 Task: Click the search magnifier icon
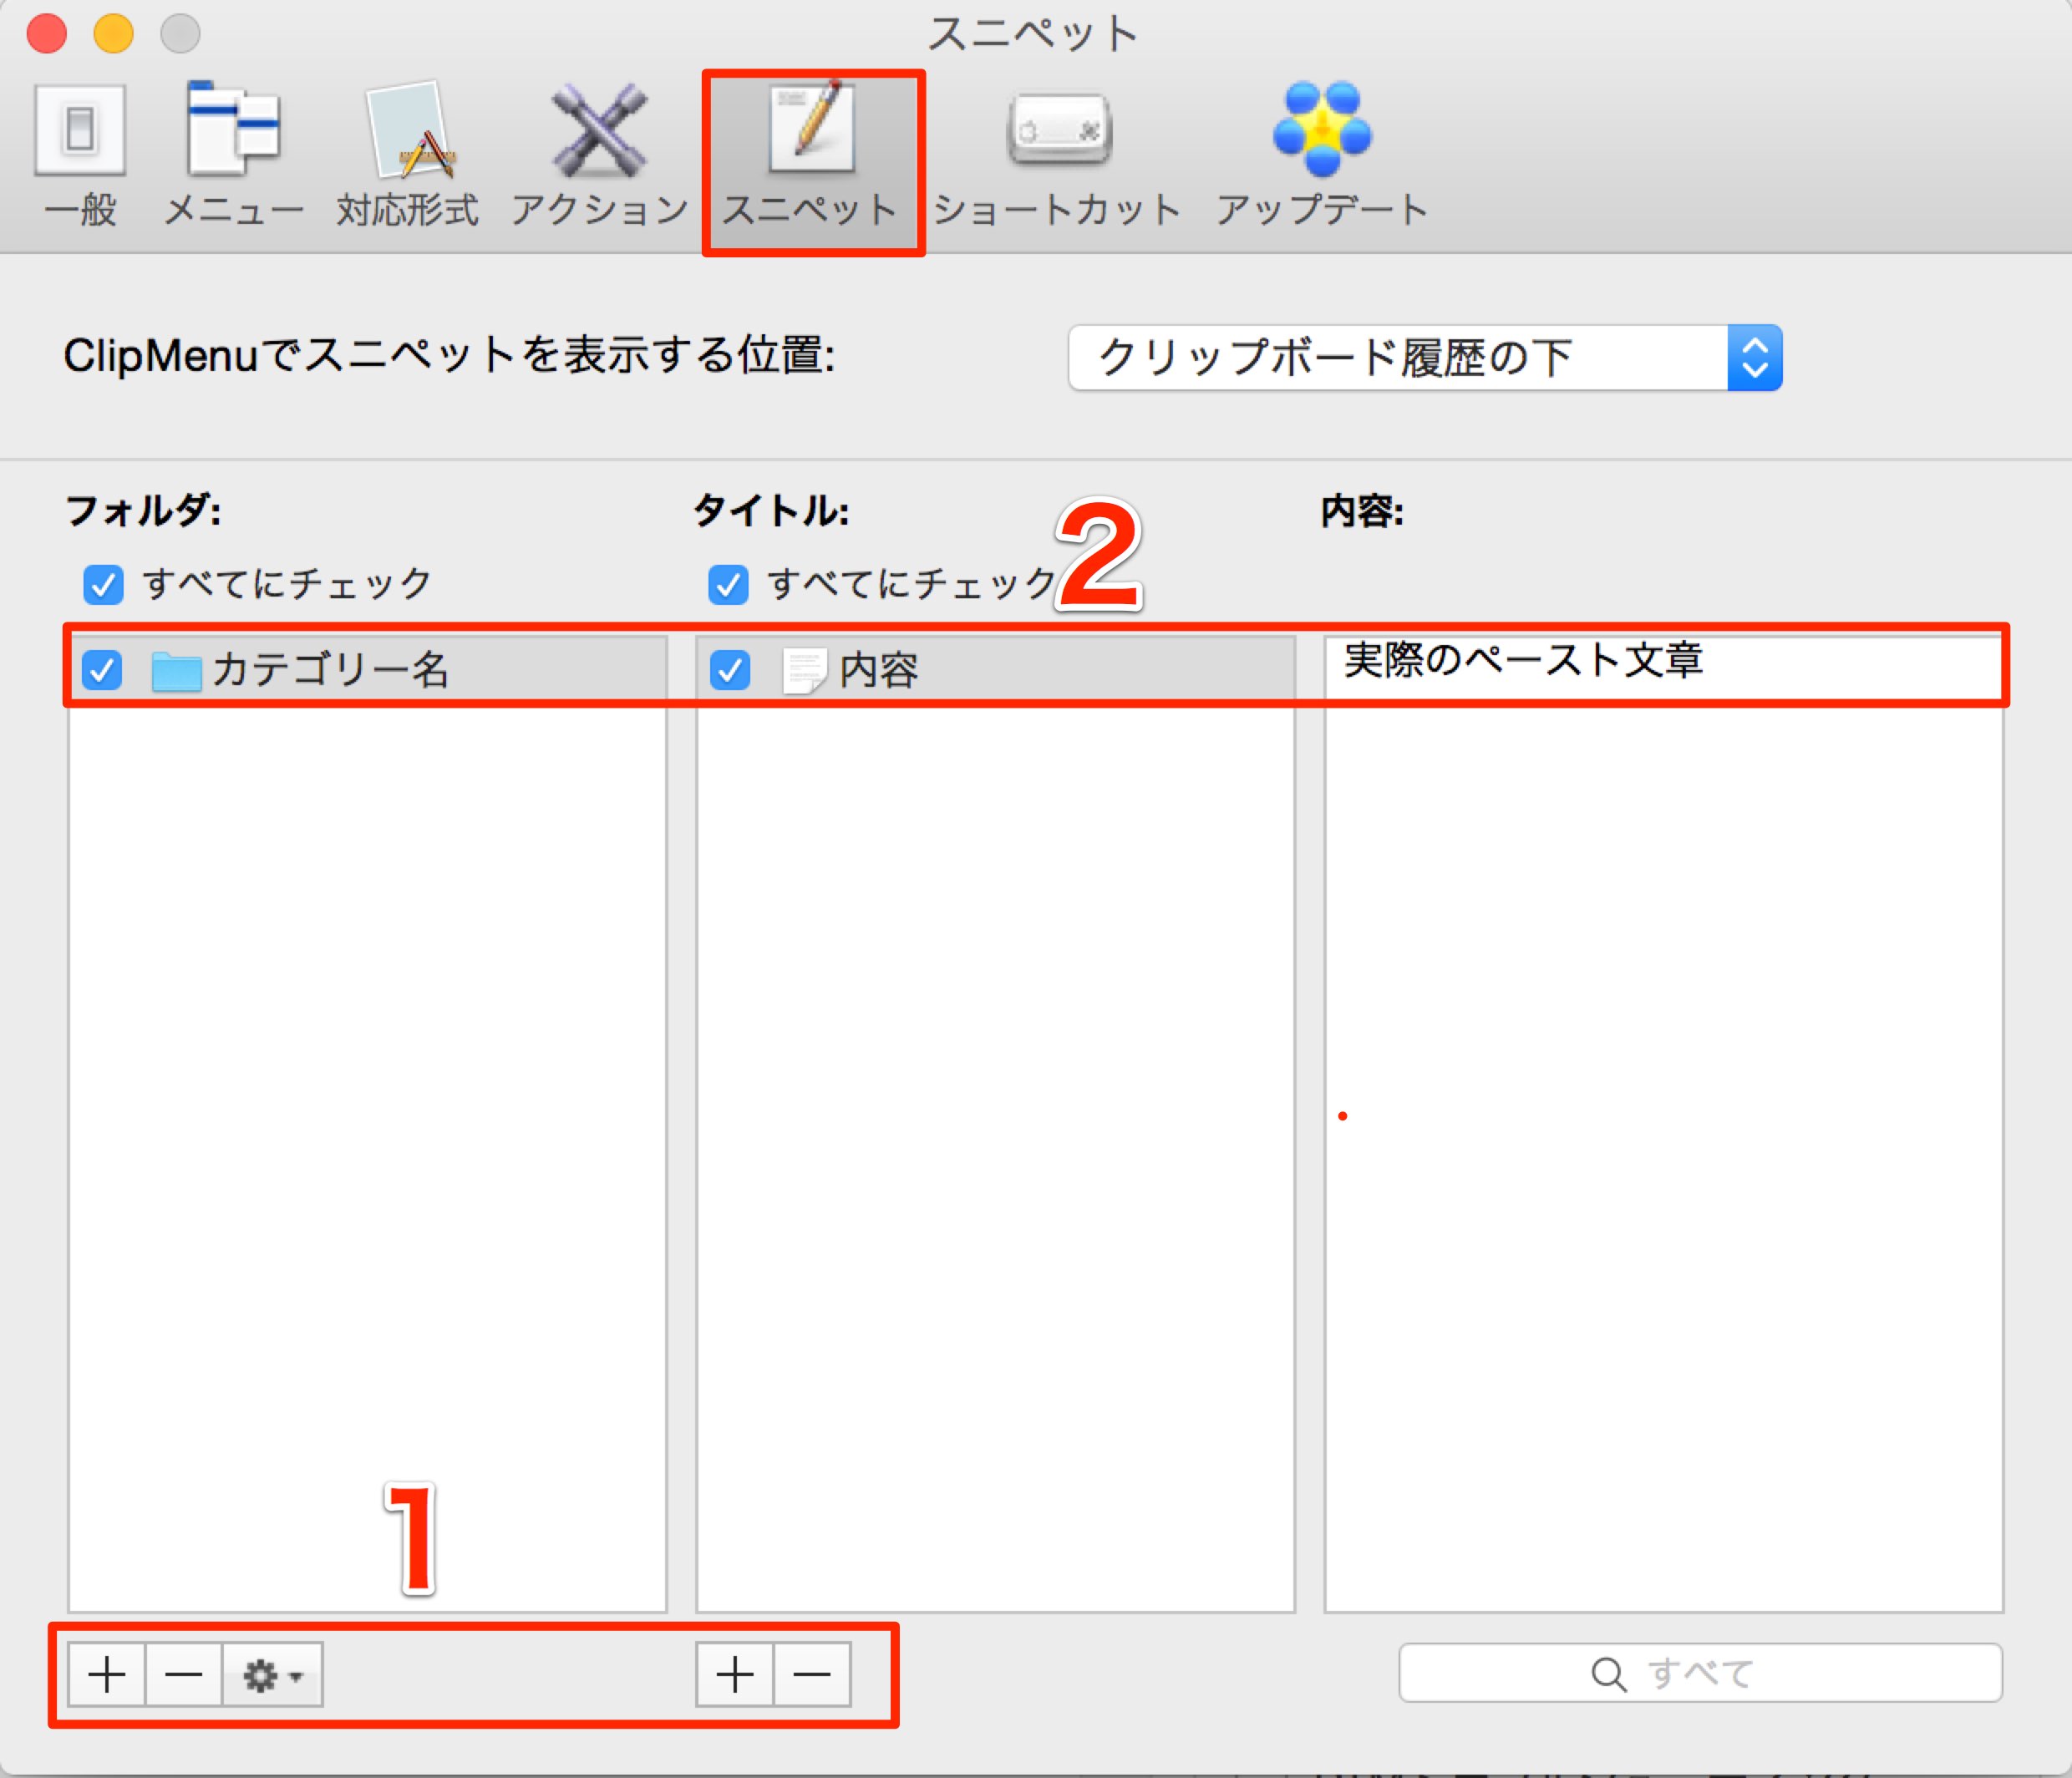pyautogui.click(x=1608, y=1674)
